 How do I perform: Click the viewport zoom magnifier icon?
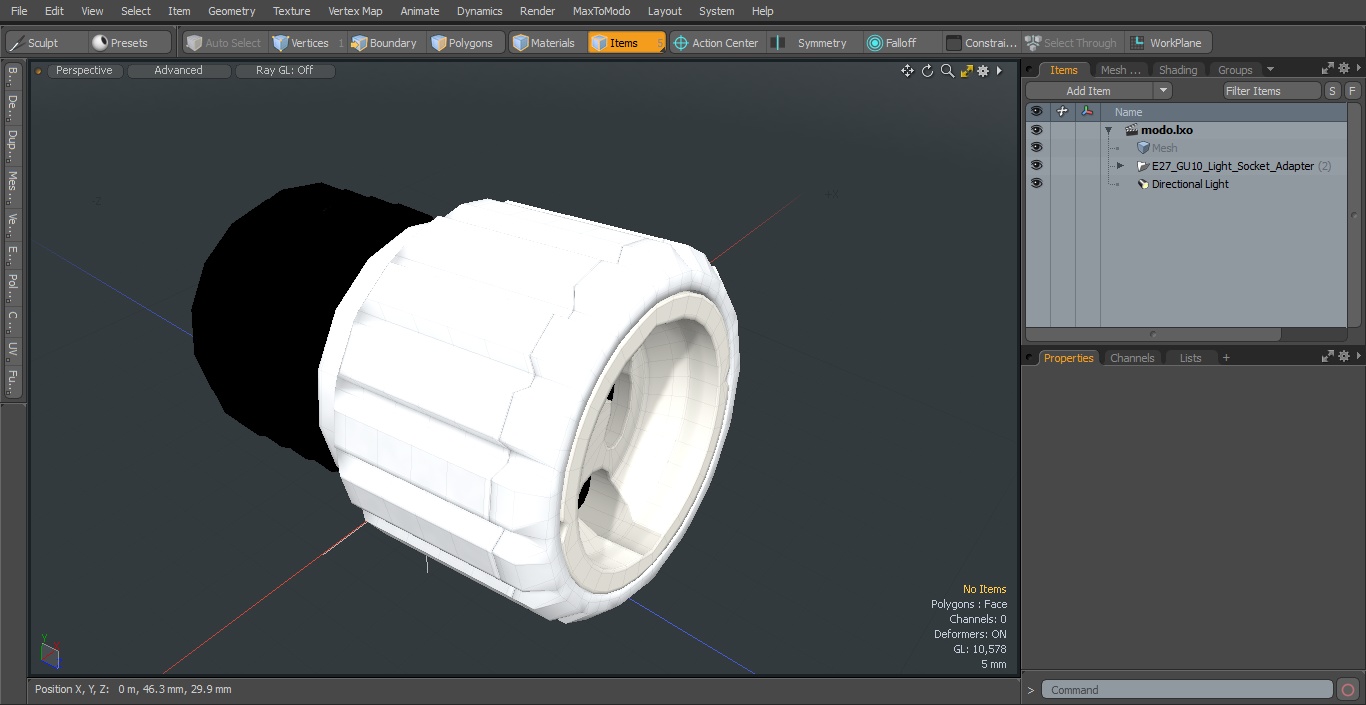[x=947, y=71]
